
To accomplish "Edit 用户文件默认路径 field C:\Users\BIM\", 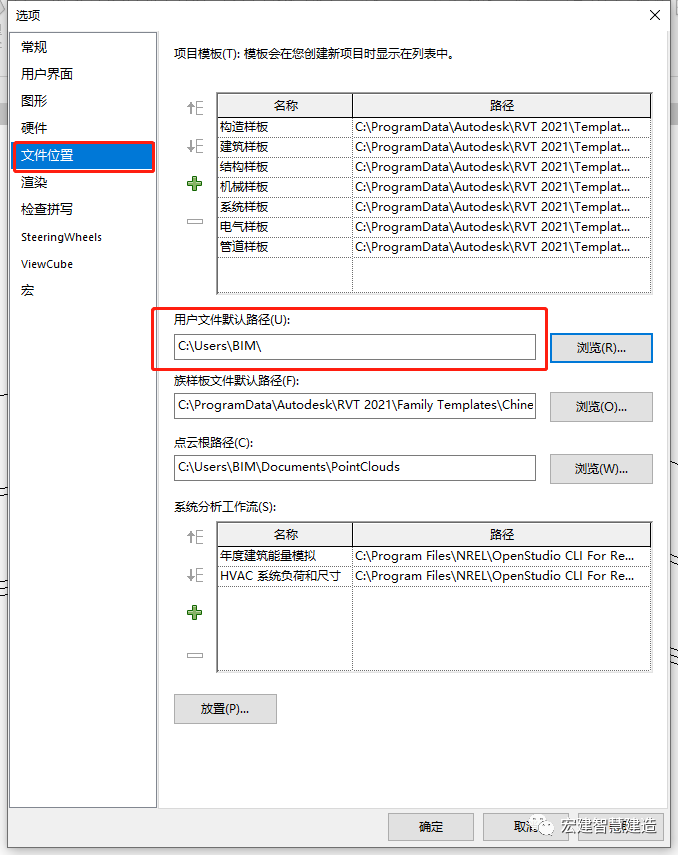I will (355, 347).
